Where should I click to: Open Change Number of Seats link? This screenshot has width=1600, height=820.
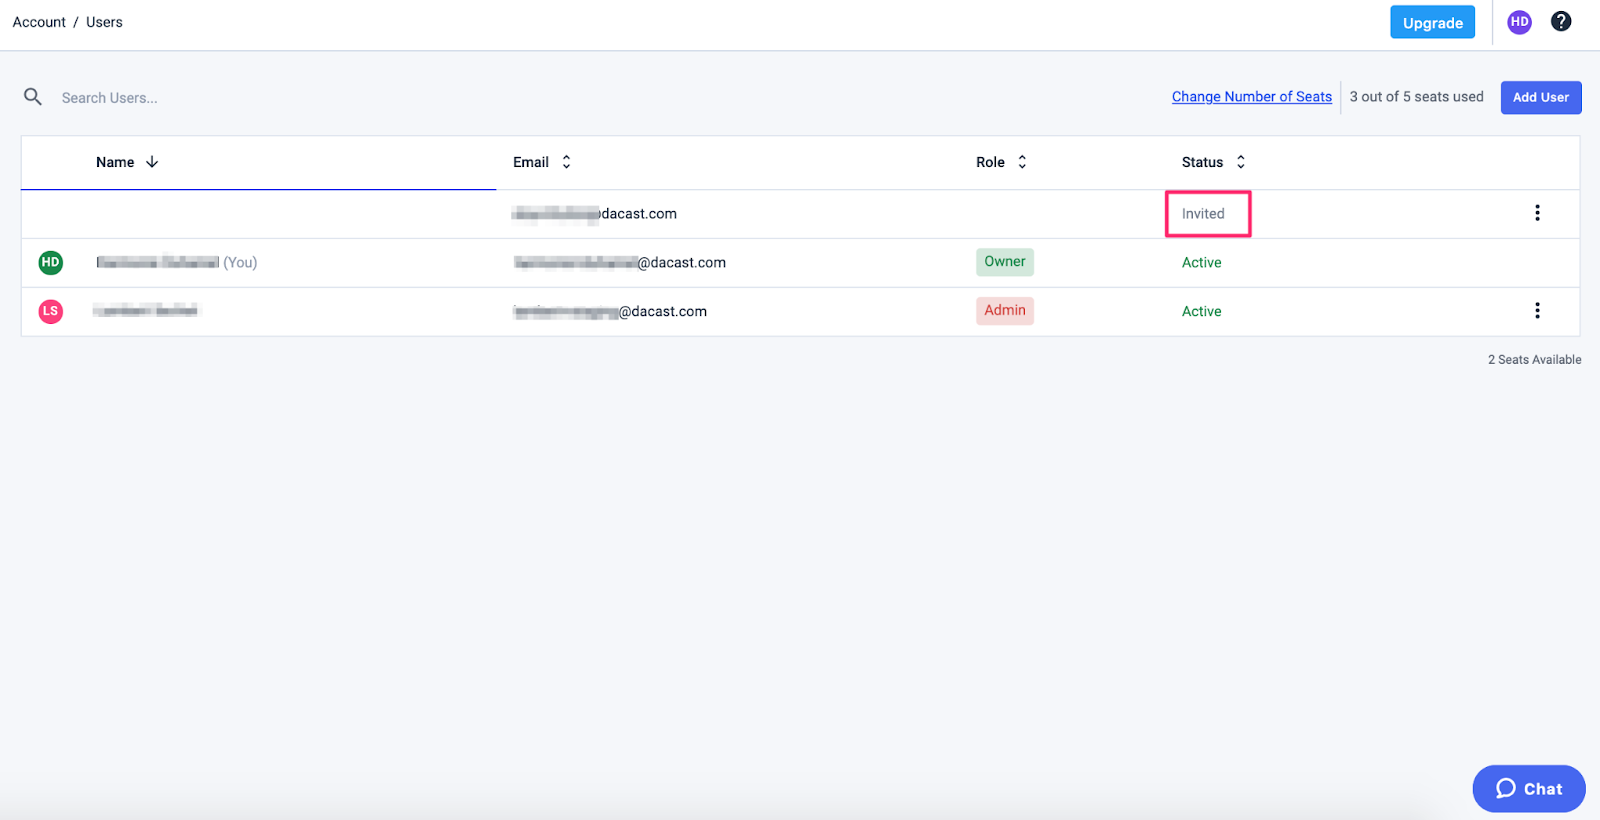click(x=1251, y=97)
